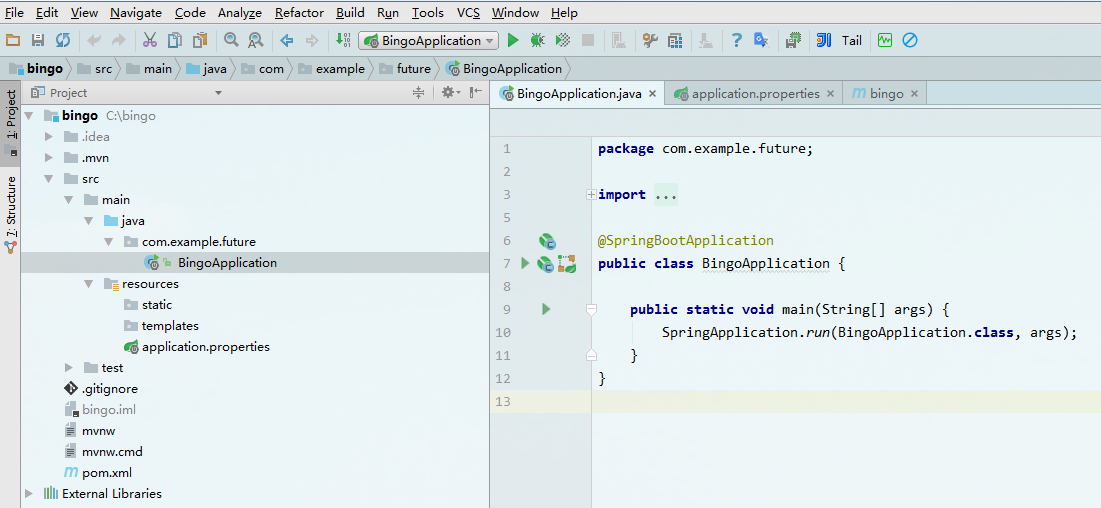Collapse the java folder
This screenshot has width=1101, height=508.
tap(88, 221)
